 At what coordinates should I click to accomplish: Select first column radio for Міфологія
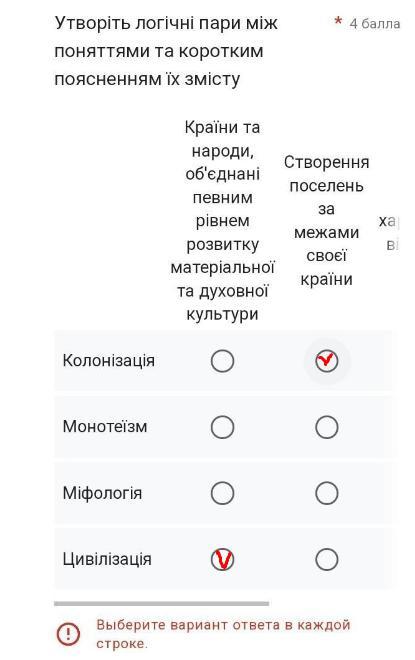tap(222, 493)
